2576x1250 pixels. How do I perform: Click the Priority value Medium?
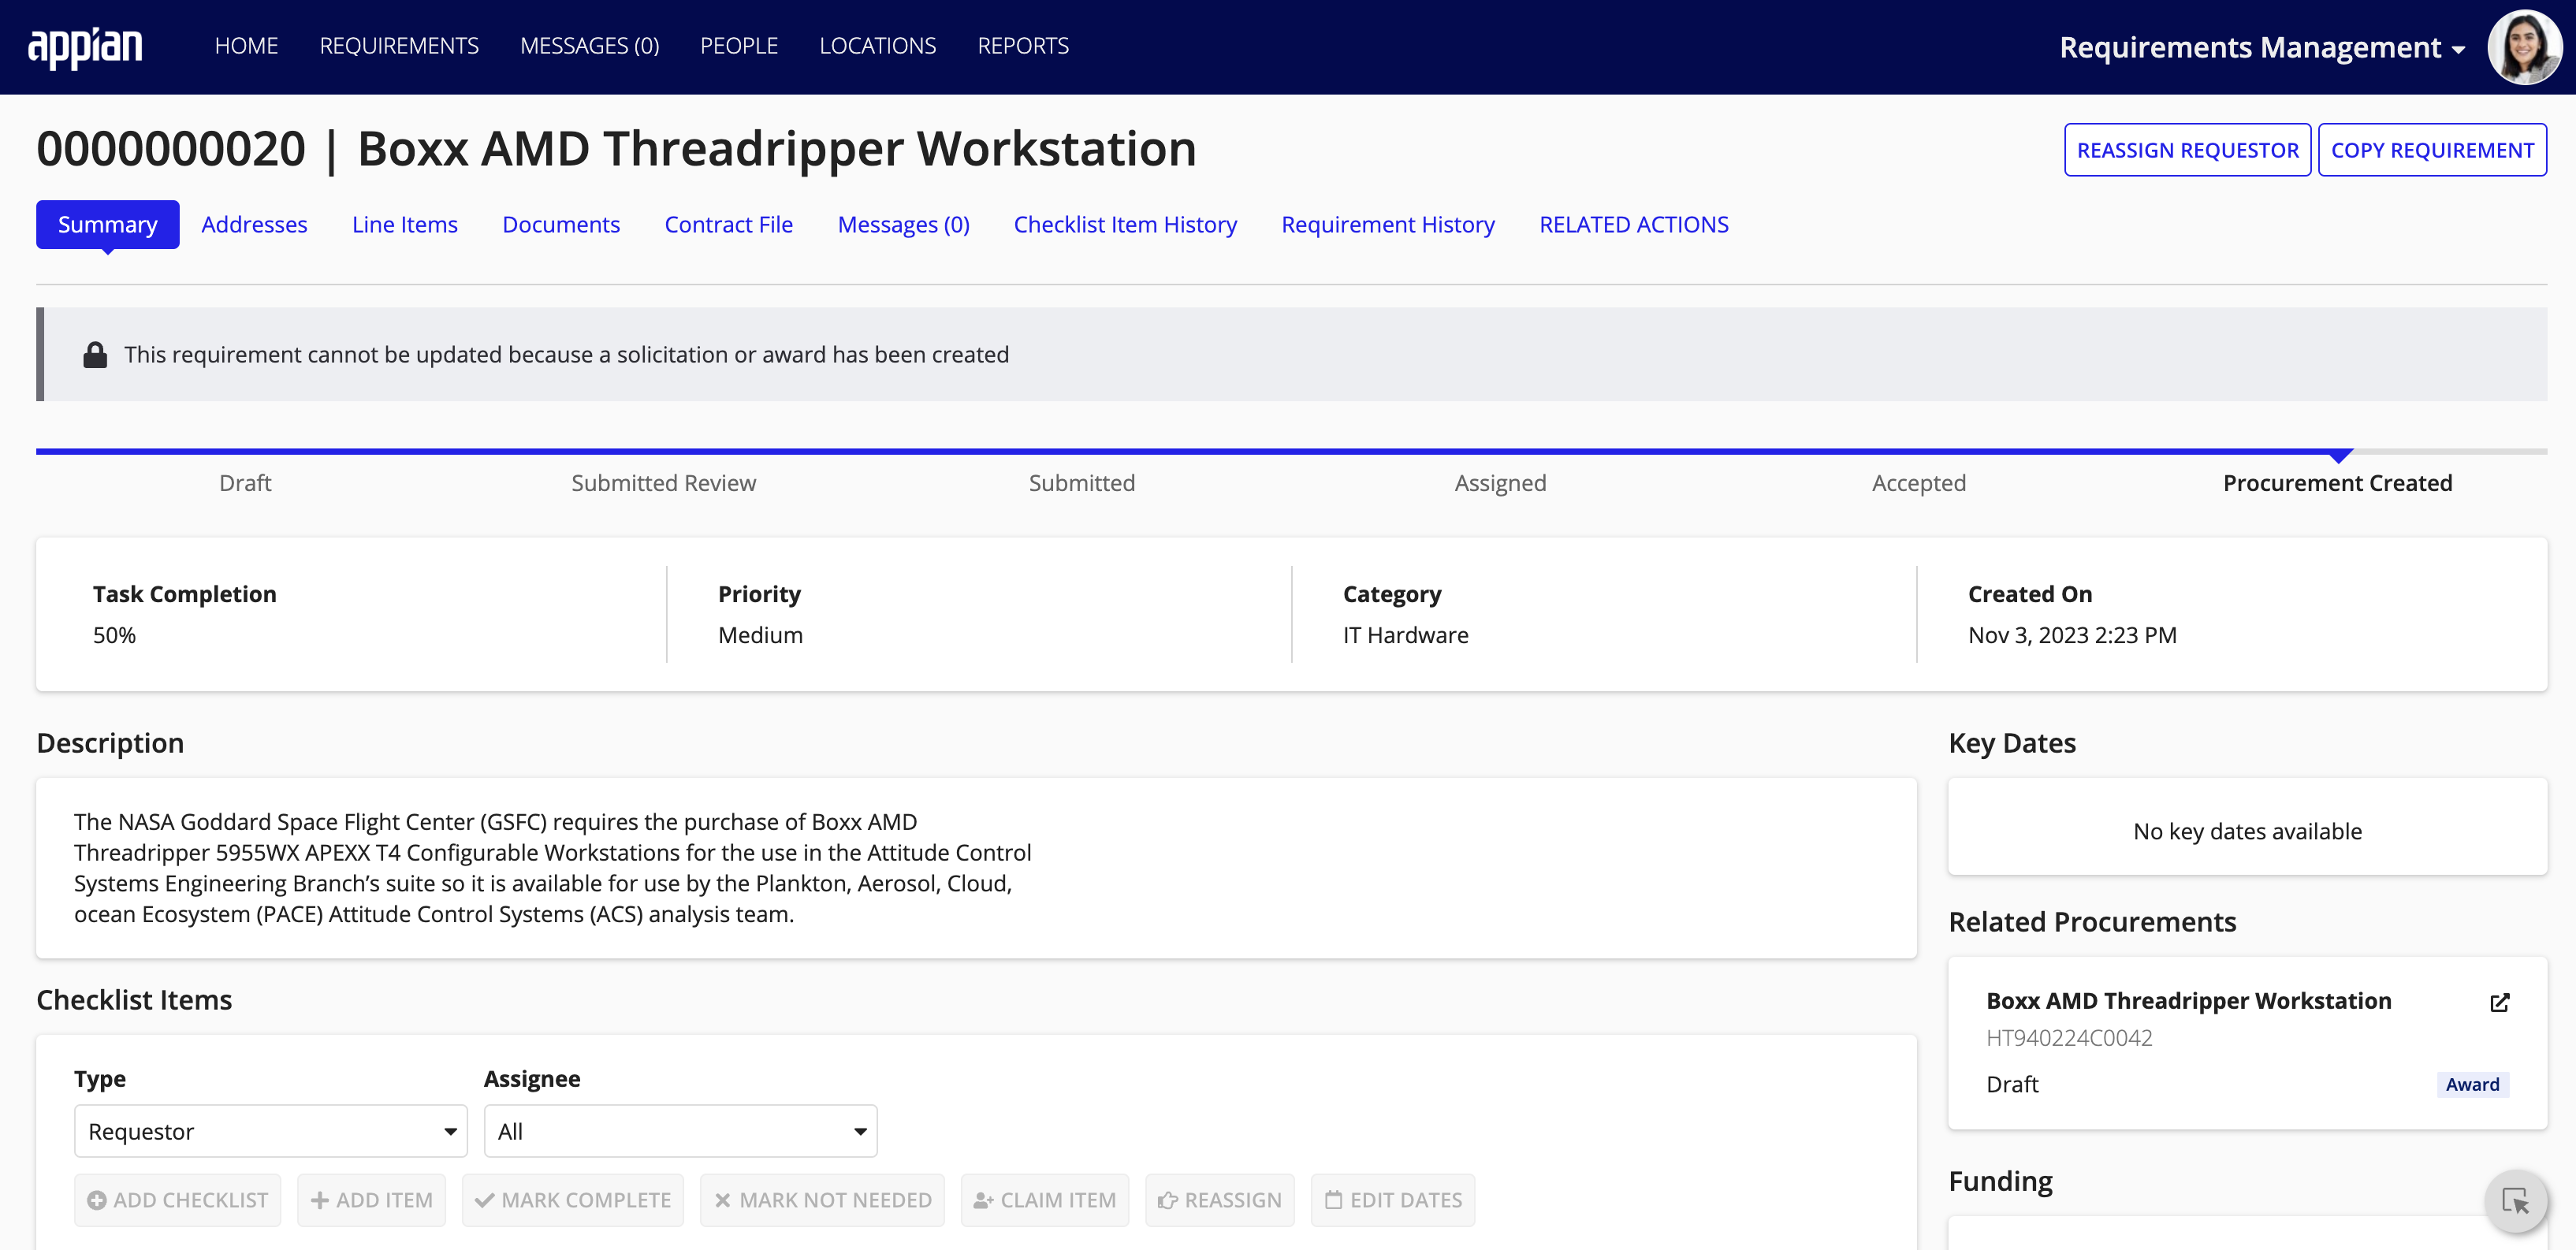(x=760, y=635)
